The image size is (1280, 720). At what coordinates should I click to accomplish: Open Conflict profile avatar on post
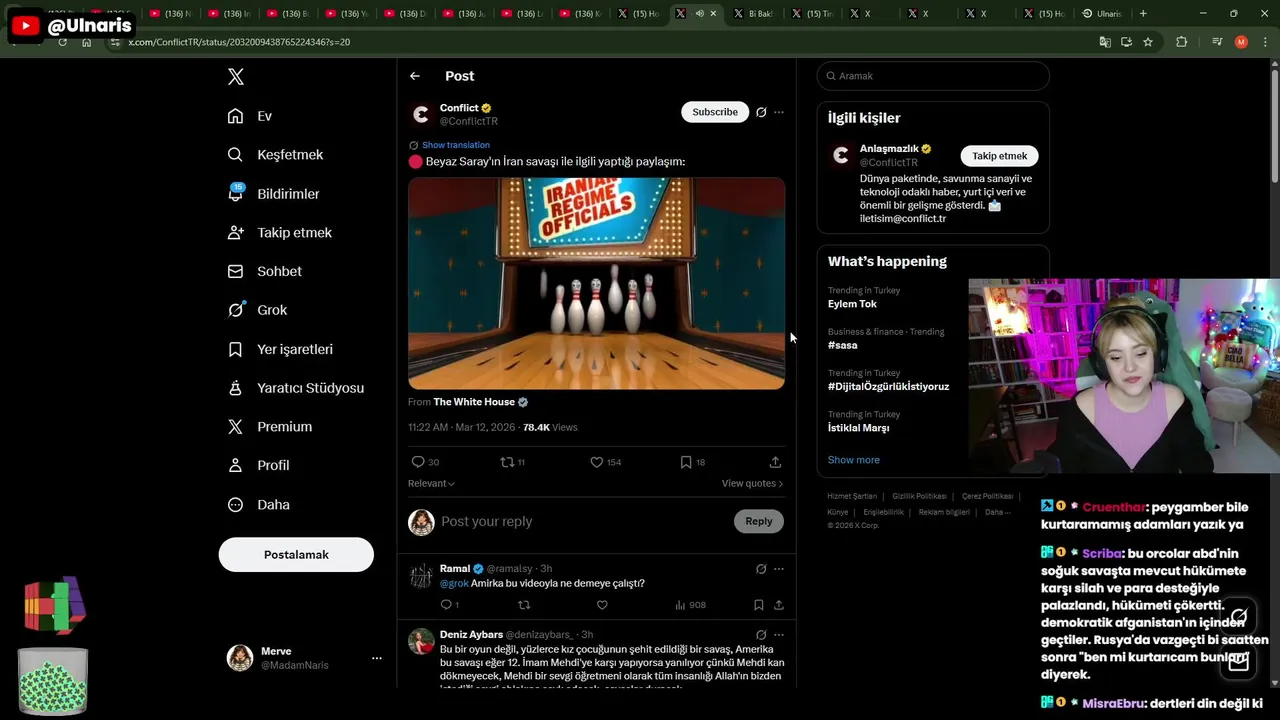click(422, 114)
